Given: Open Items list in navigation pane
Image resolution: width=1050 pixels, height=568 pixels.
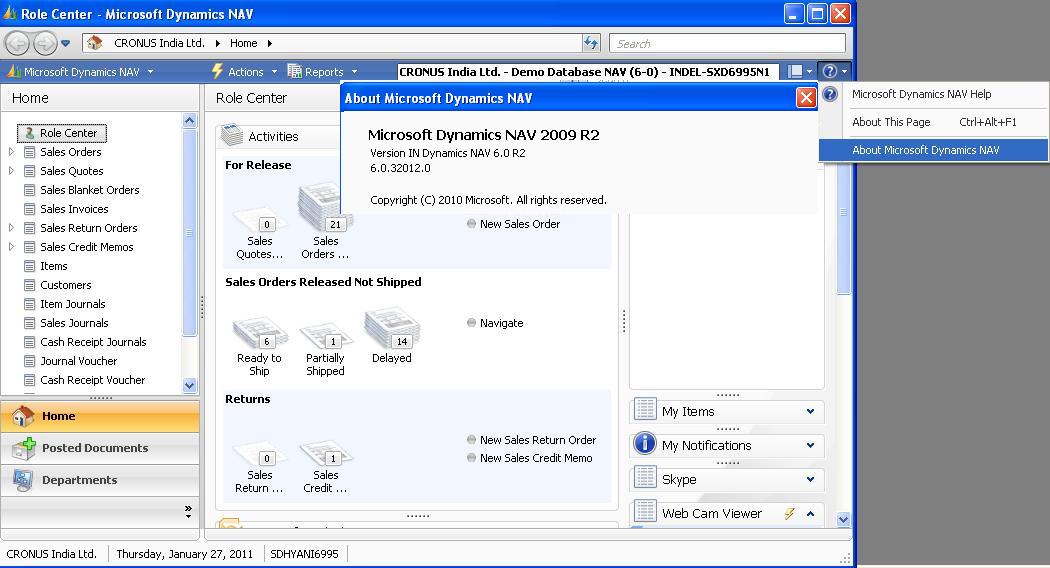Looking at the screenshot, I should pos(54,266).
